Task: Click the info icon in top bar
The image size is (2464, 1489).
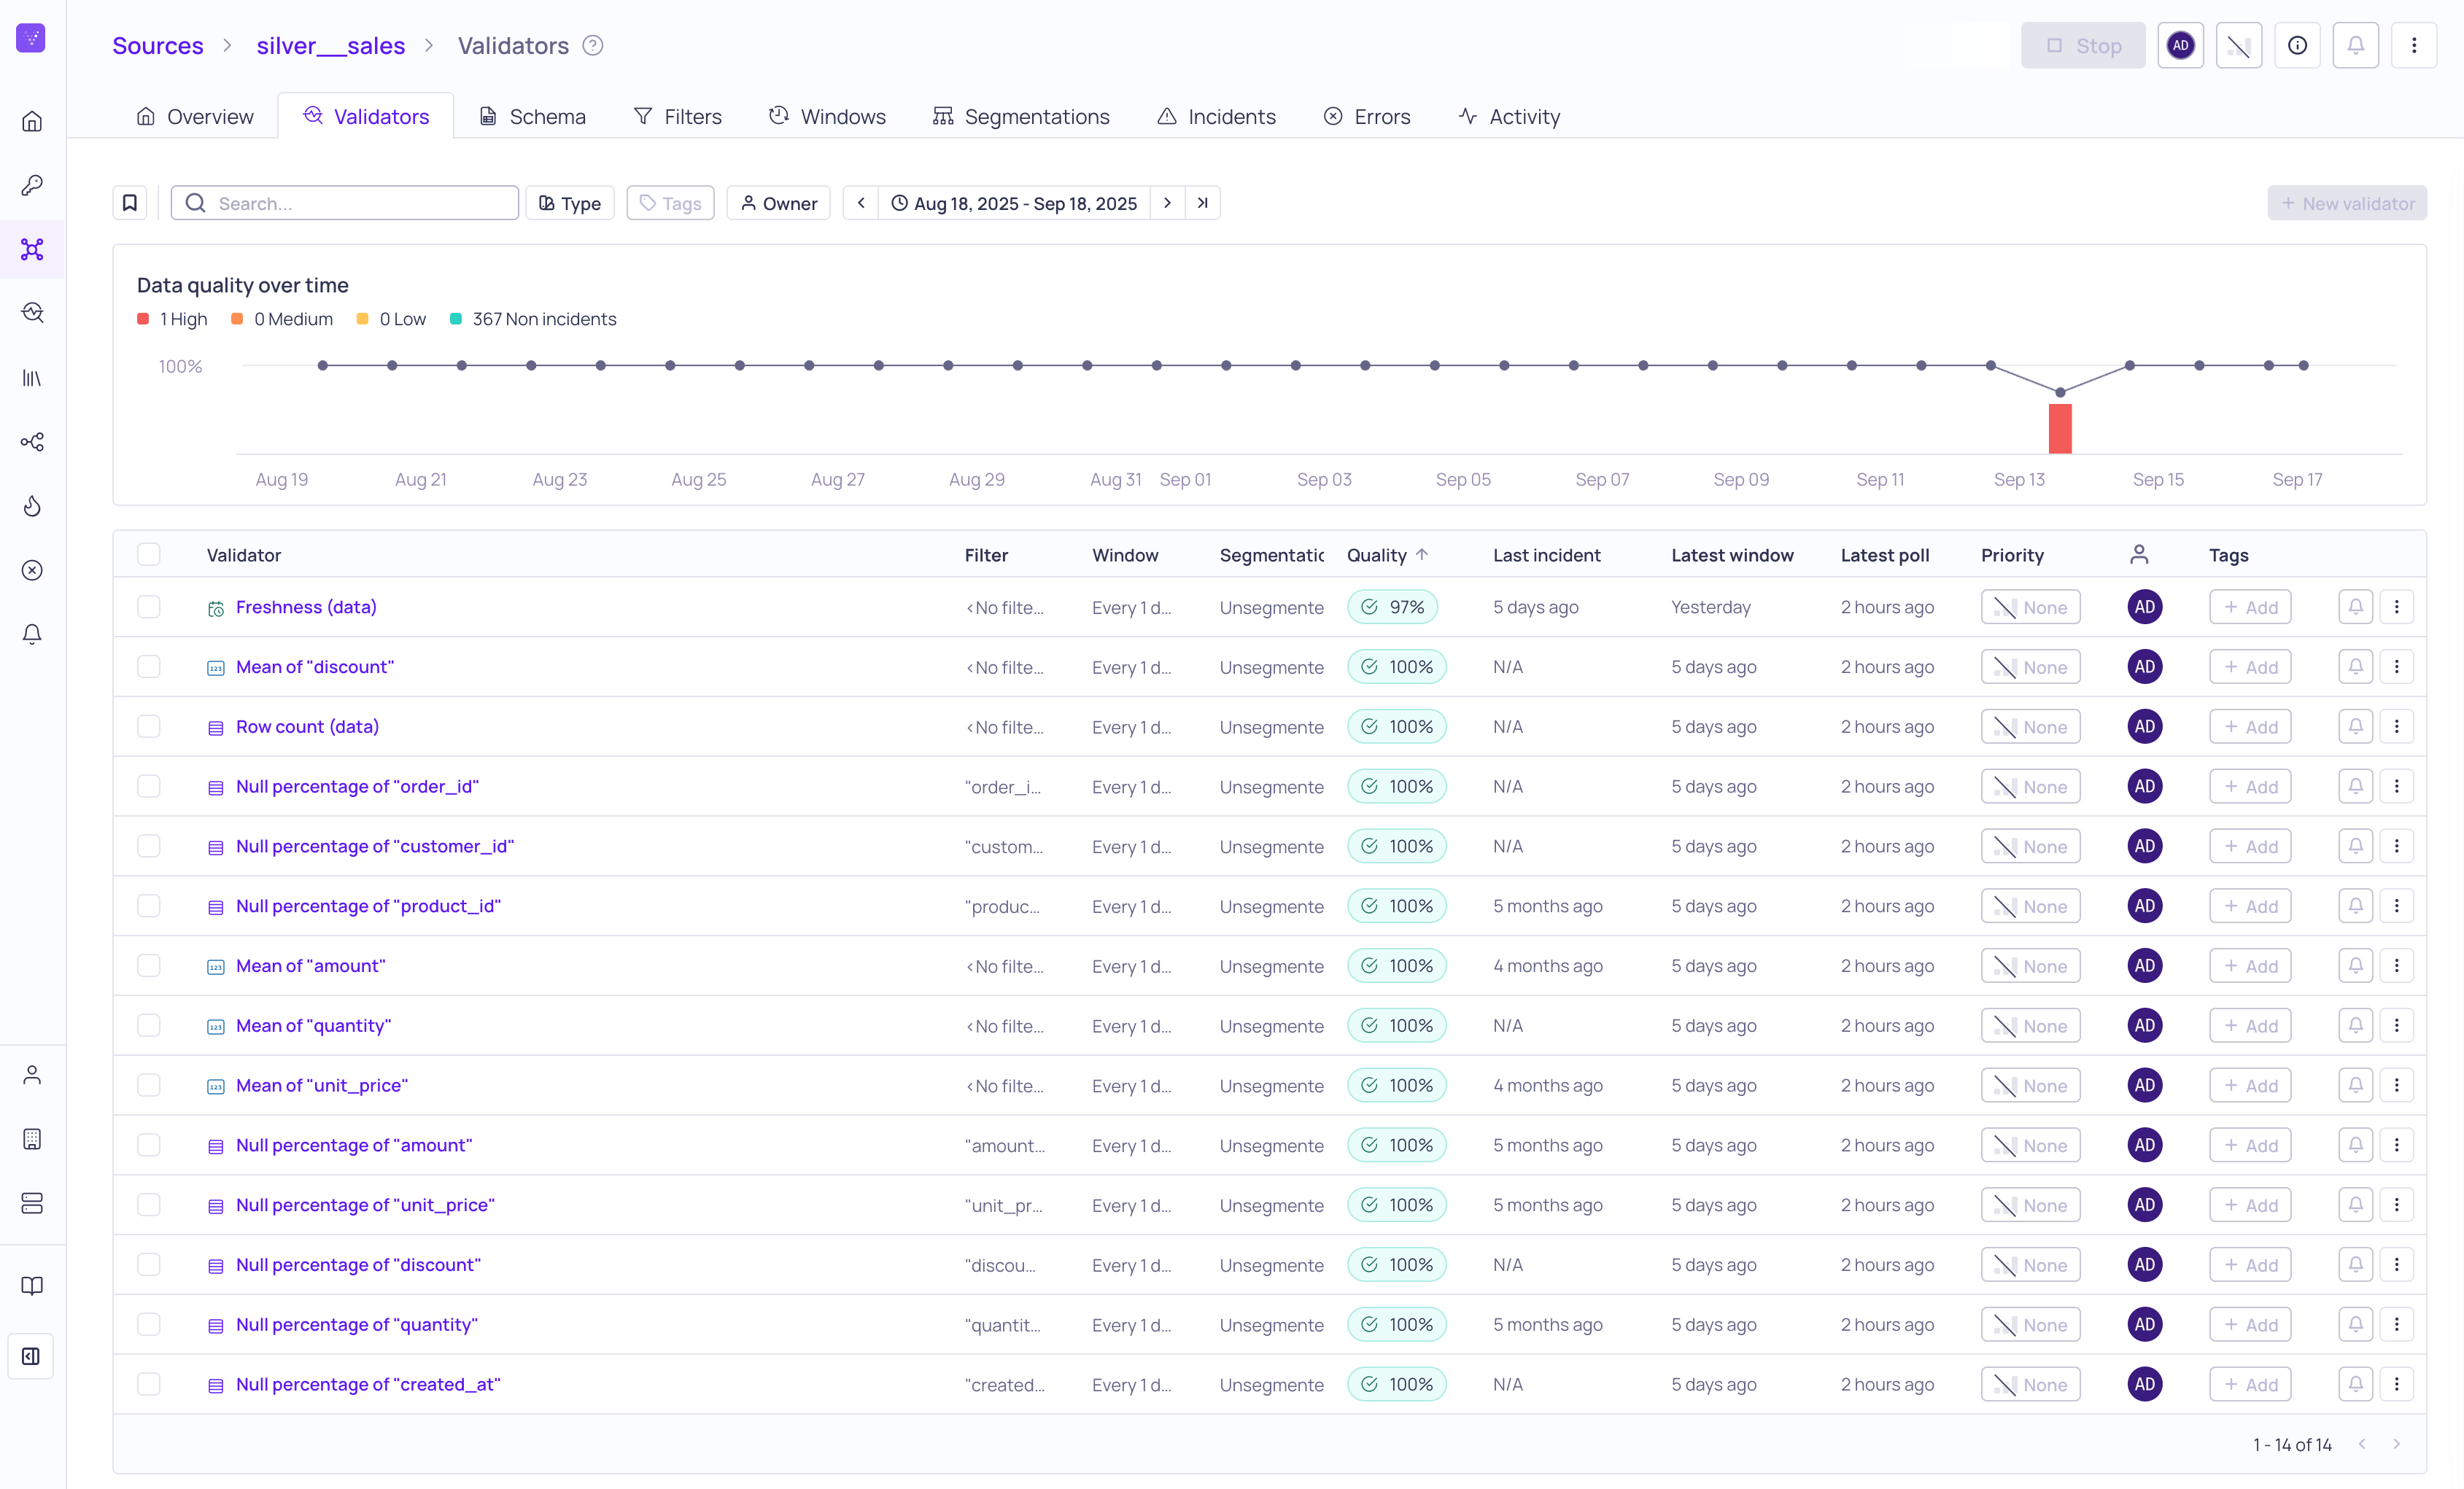Action: click(x=2297, y=45)
